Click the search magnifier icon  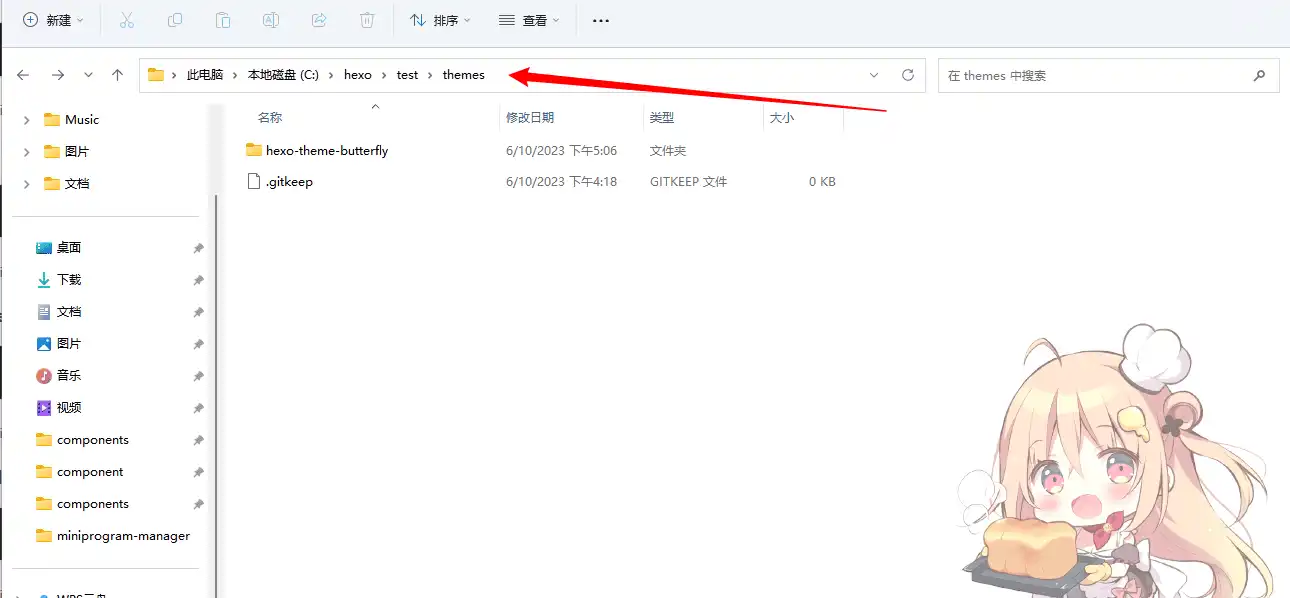point(1259,74)
